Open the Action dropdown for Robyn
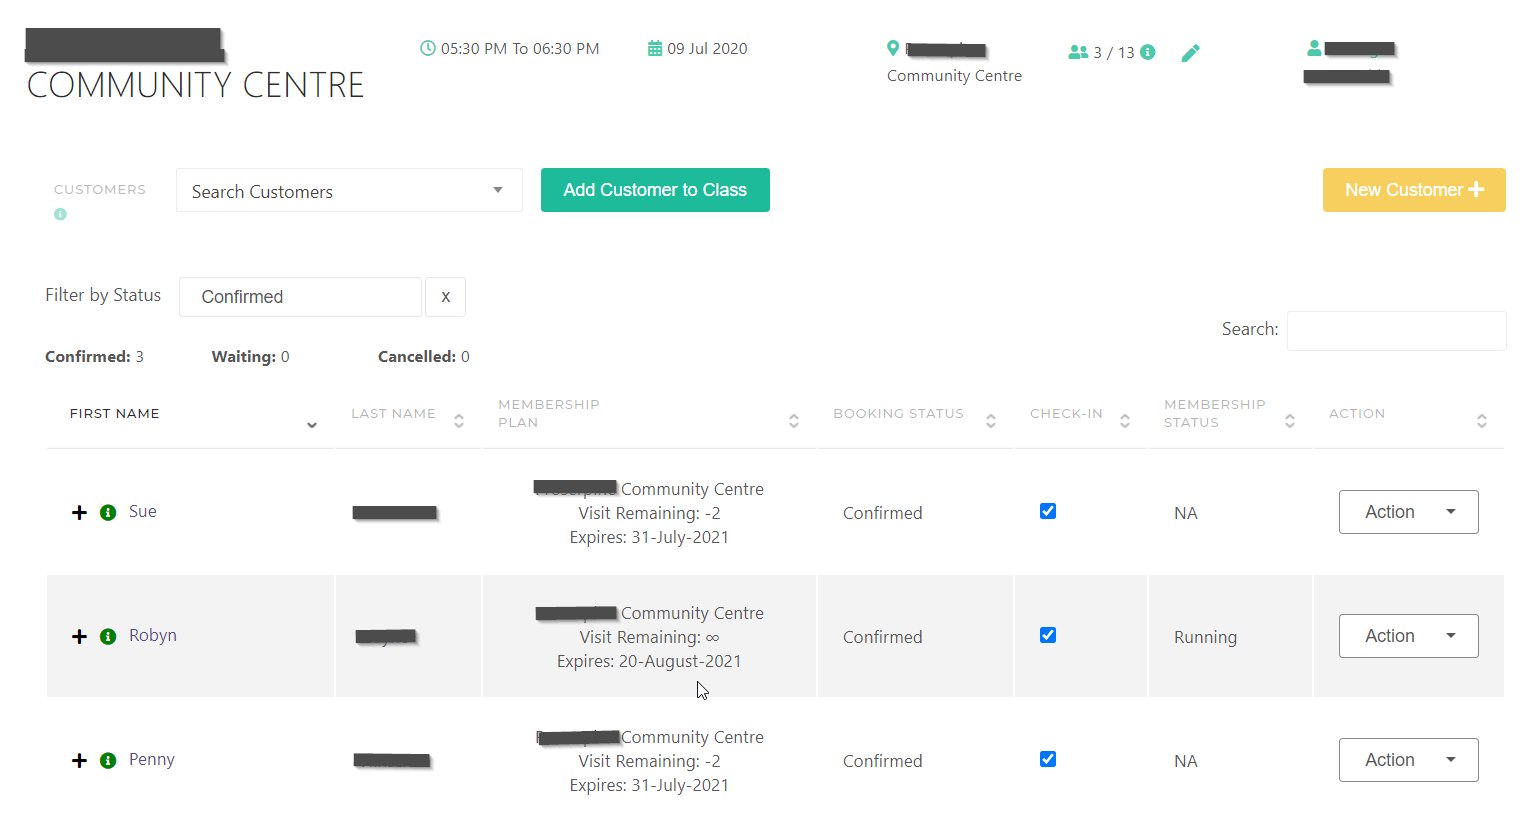Viewport: 1534px width, 823px height. pos(1408,636)
